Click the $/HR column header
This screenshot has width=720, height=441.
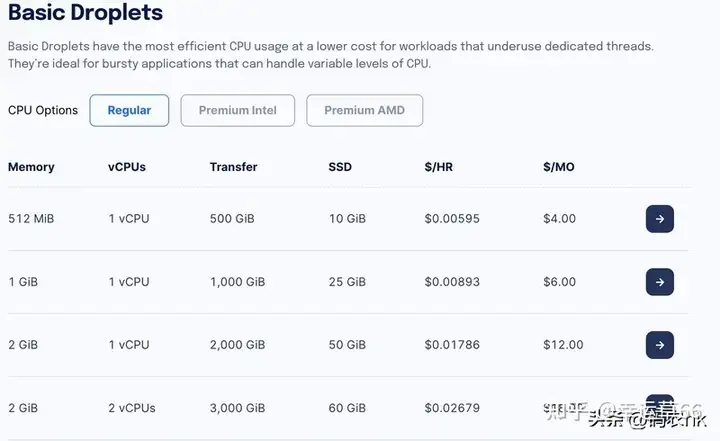click(439, 167)
